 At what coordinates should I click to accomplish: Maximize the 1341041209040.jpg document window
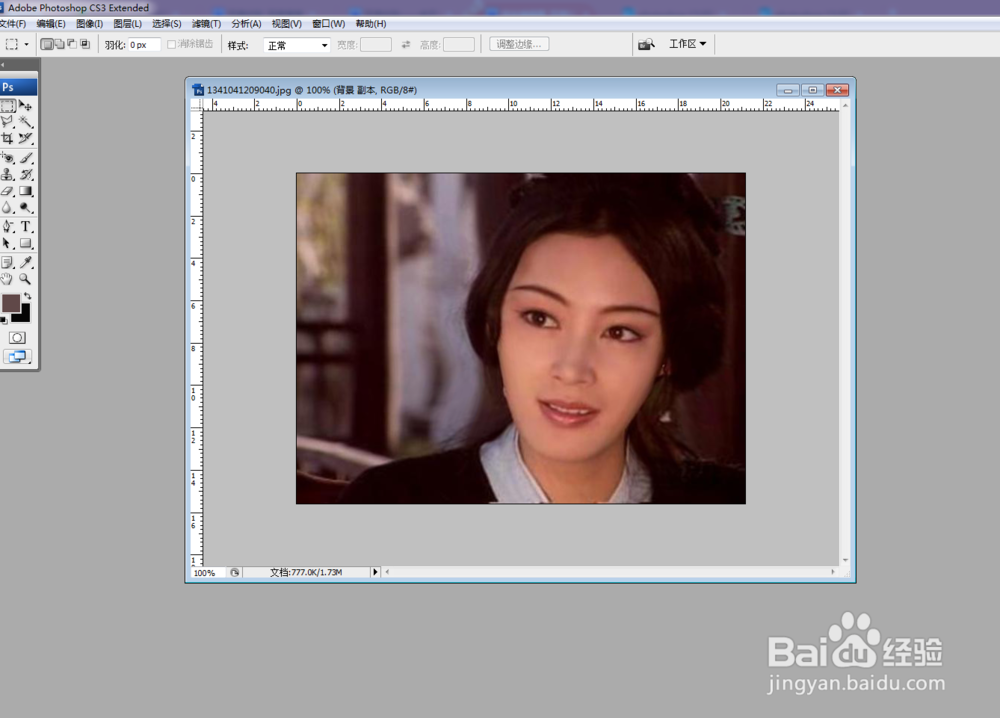click(812, 90)
